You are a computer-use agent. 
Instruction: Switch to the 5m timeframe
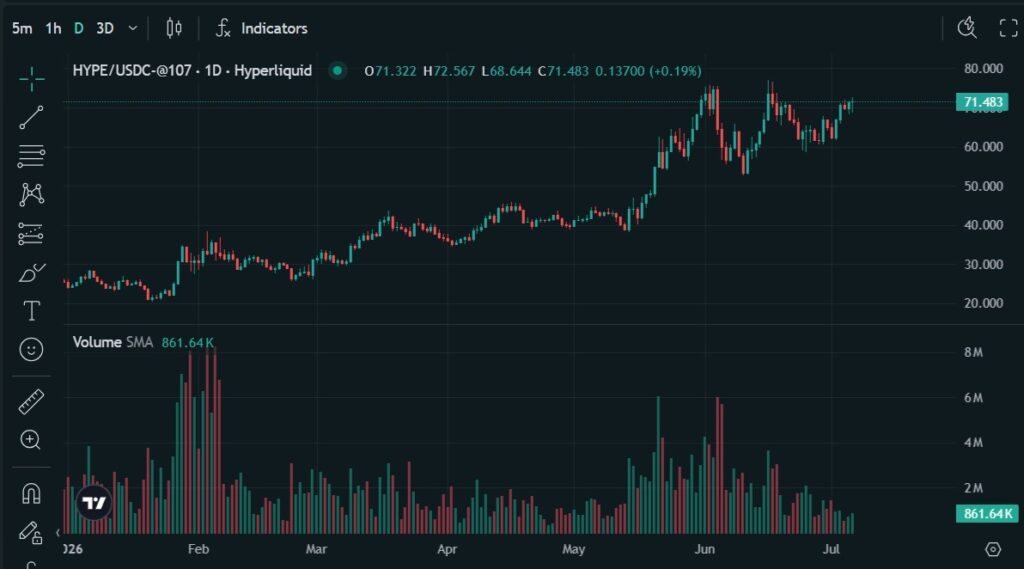click(22, 28)
